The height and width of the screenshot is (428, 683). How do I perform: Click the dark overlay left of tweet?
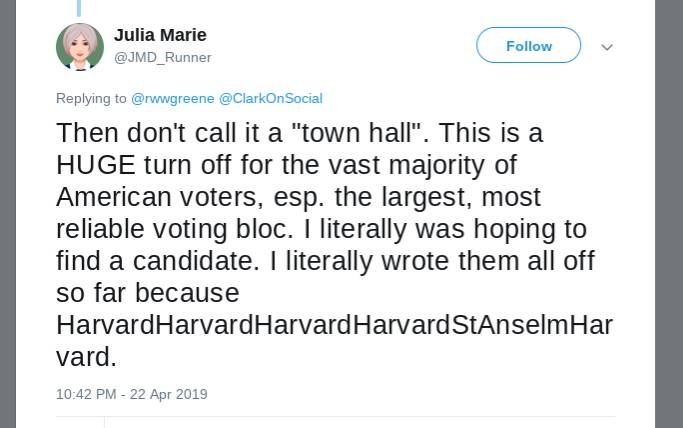8,214
